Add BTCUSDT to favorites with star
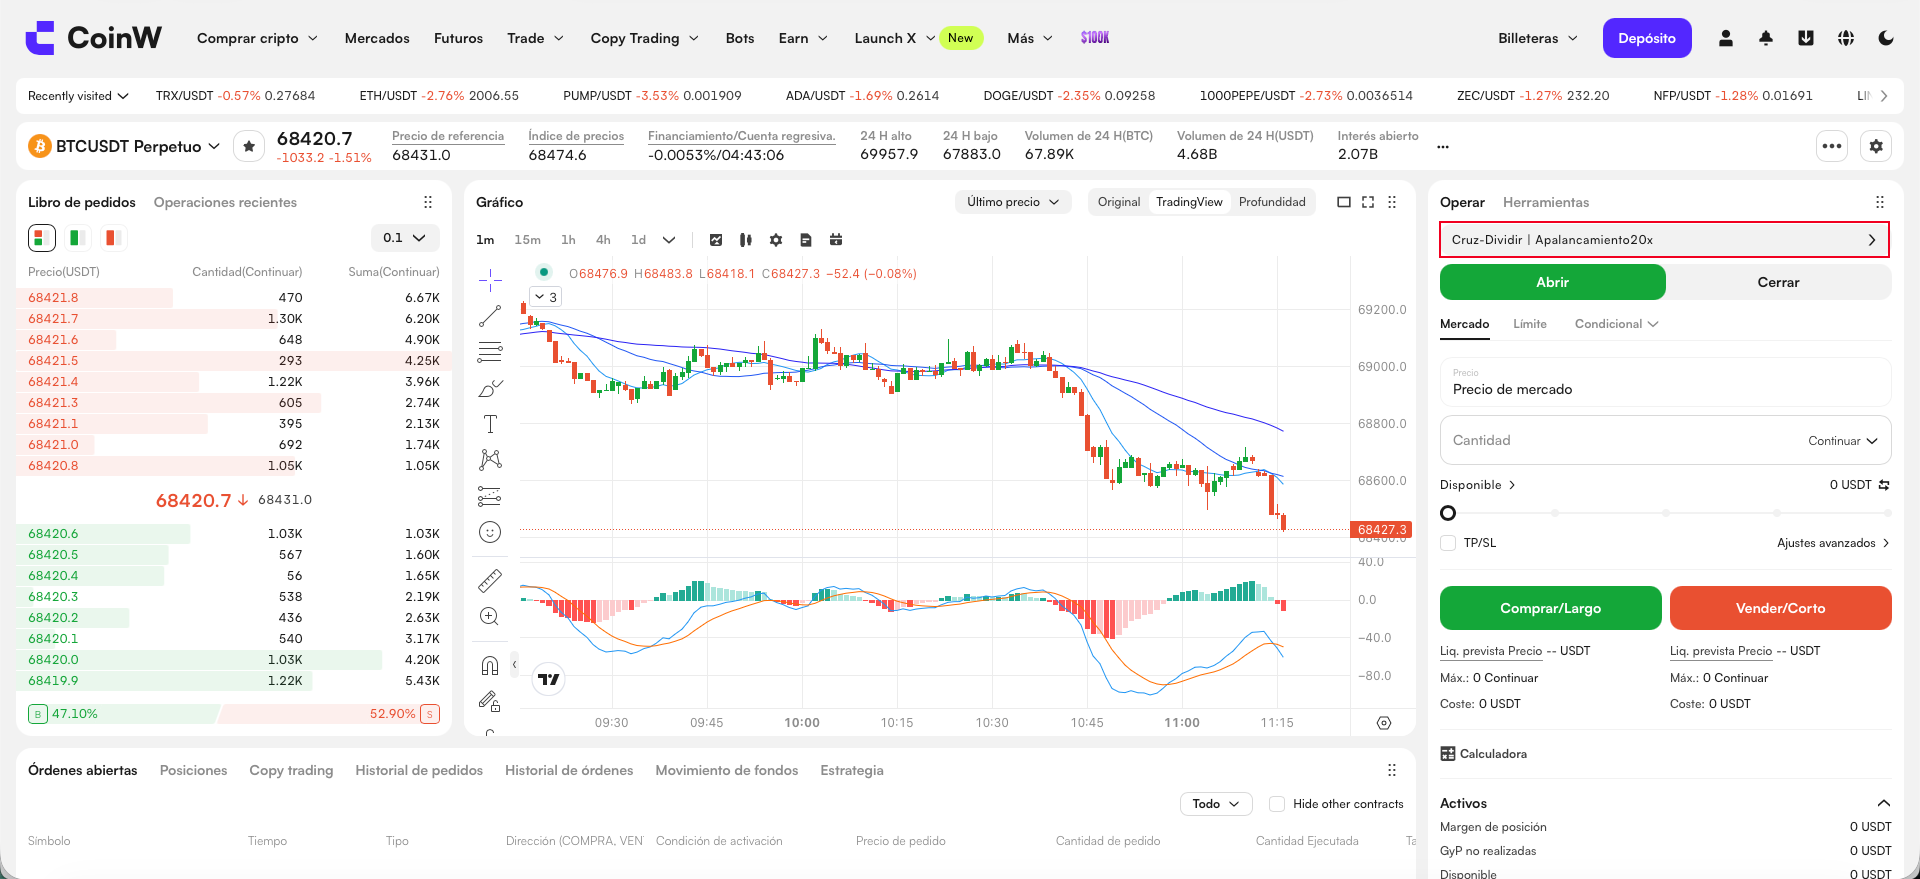1920x879 pixels. coord(249,146)
